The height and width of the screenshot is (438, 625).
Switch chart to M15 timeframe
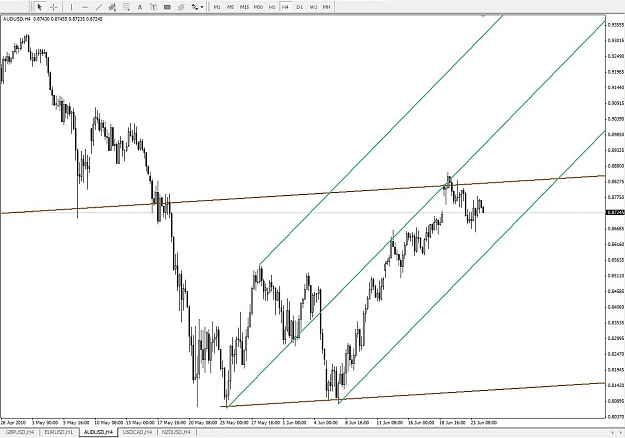[x=244, y=7]
